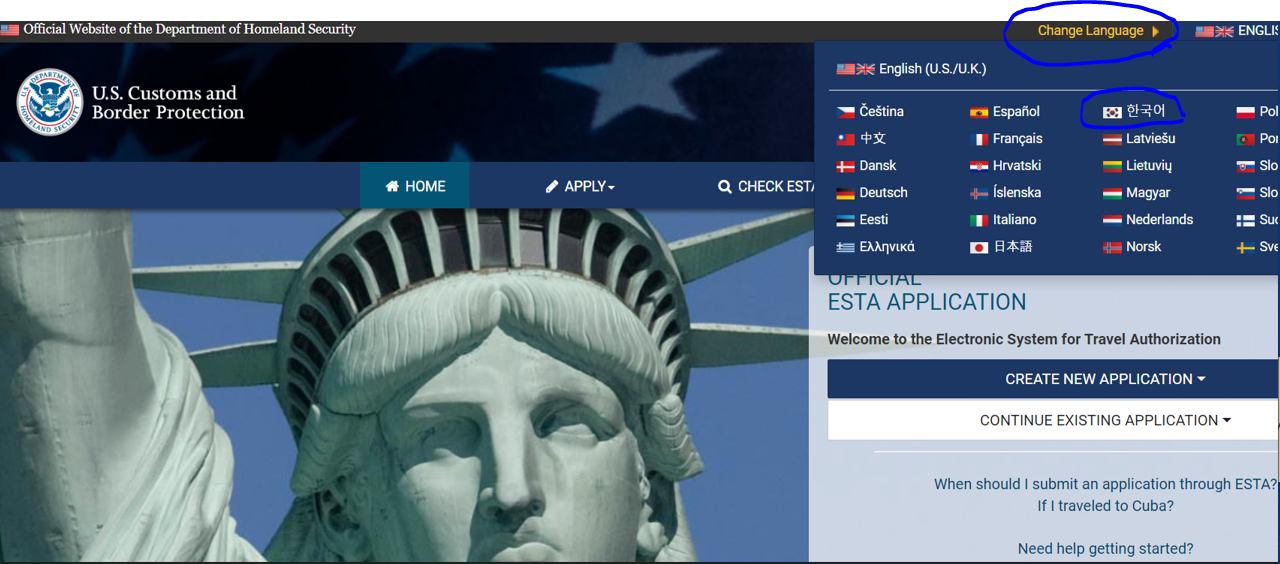Screen dimensions: 1280x564
Task: Click the Latvian flag icon beside Latviešu
Action: pos(1112,139)
